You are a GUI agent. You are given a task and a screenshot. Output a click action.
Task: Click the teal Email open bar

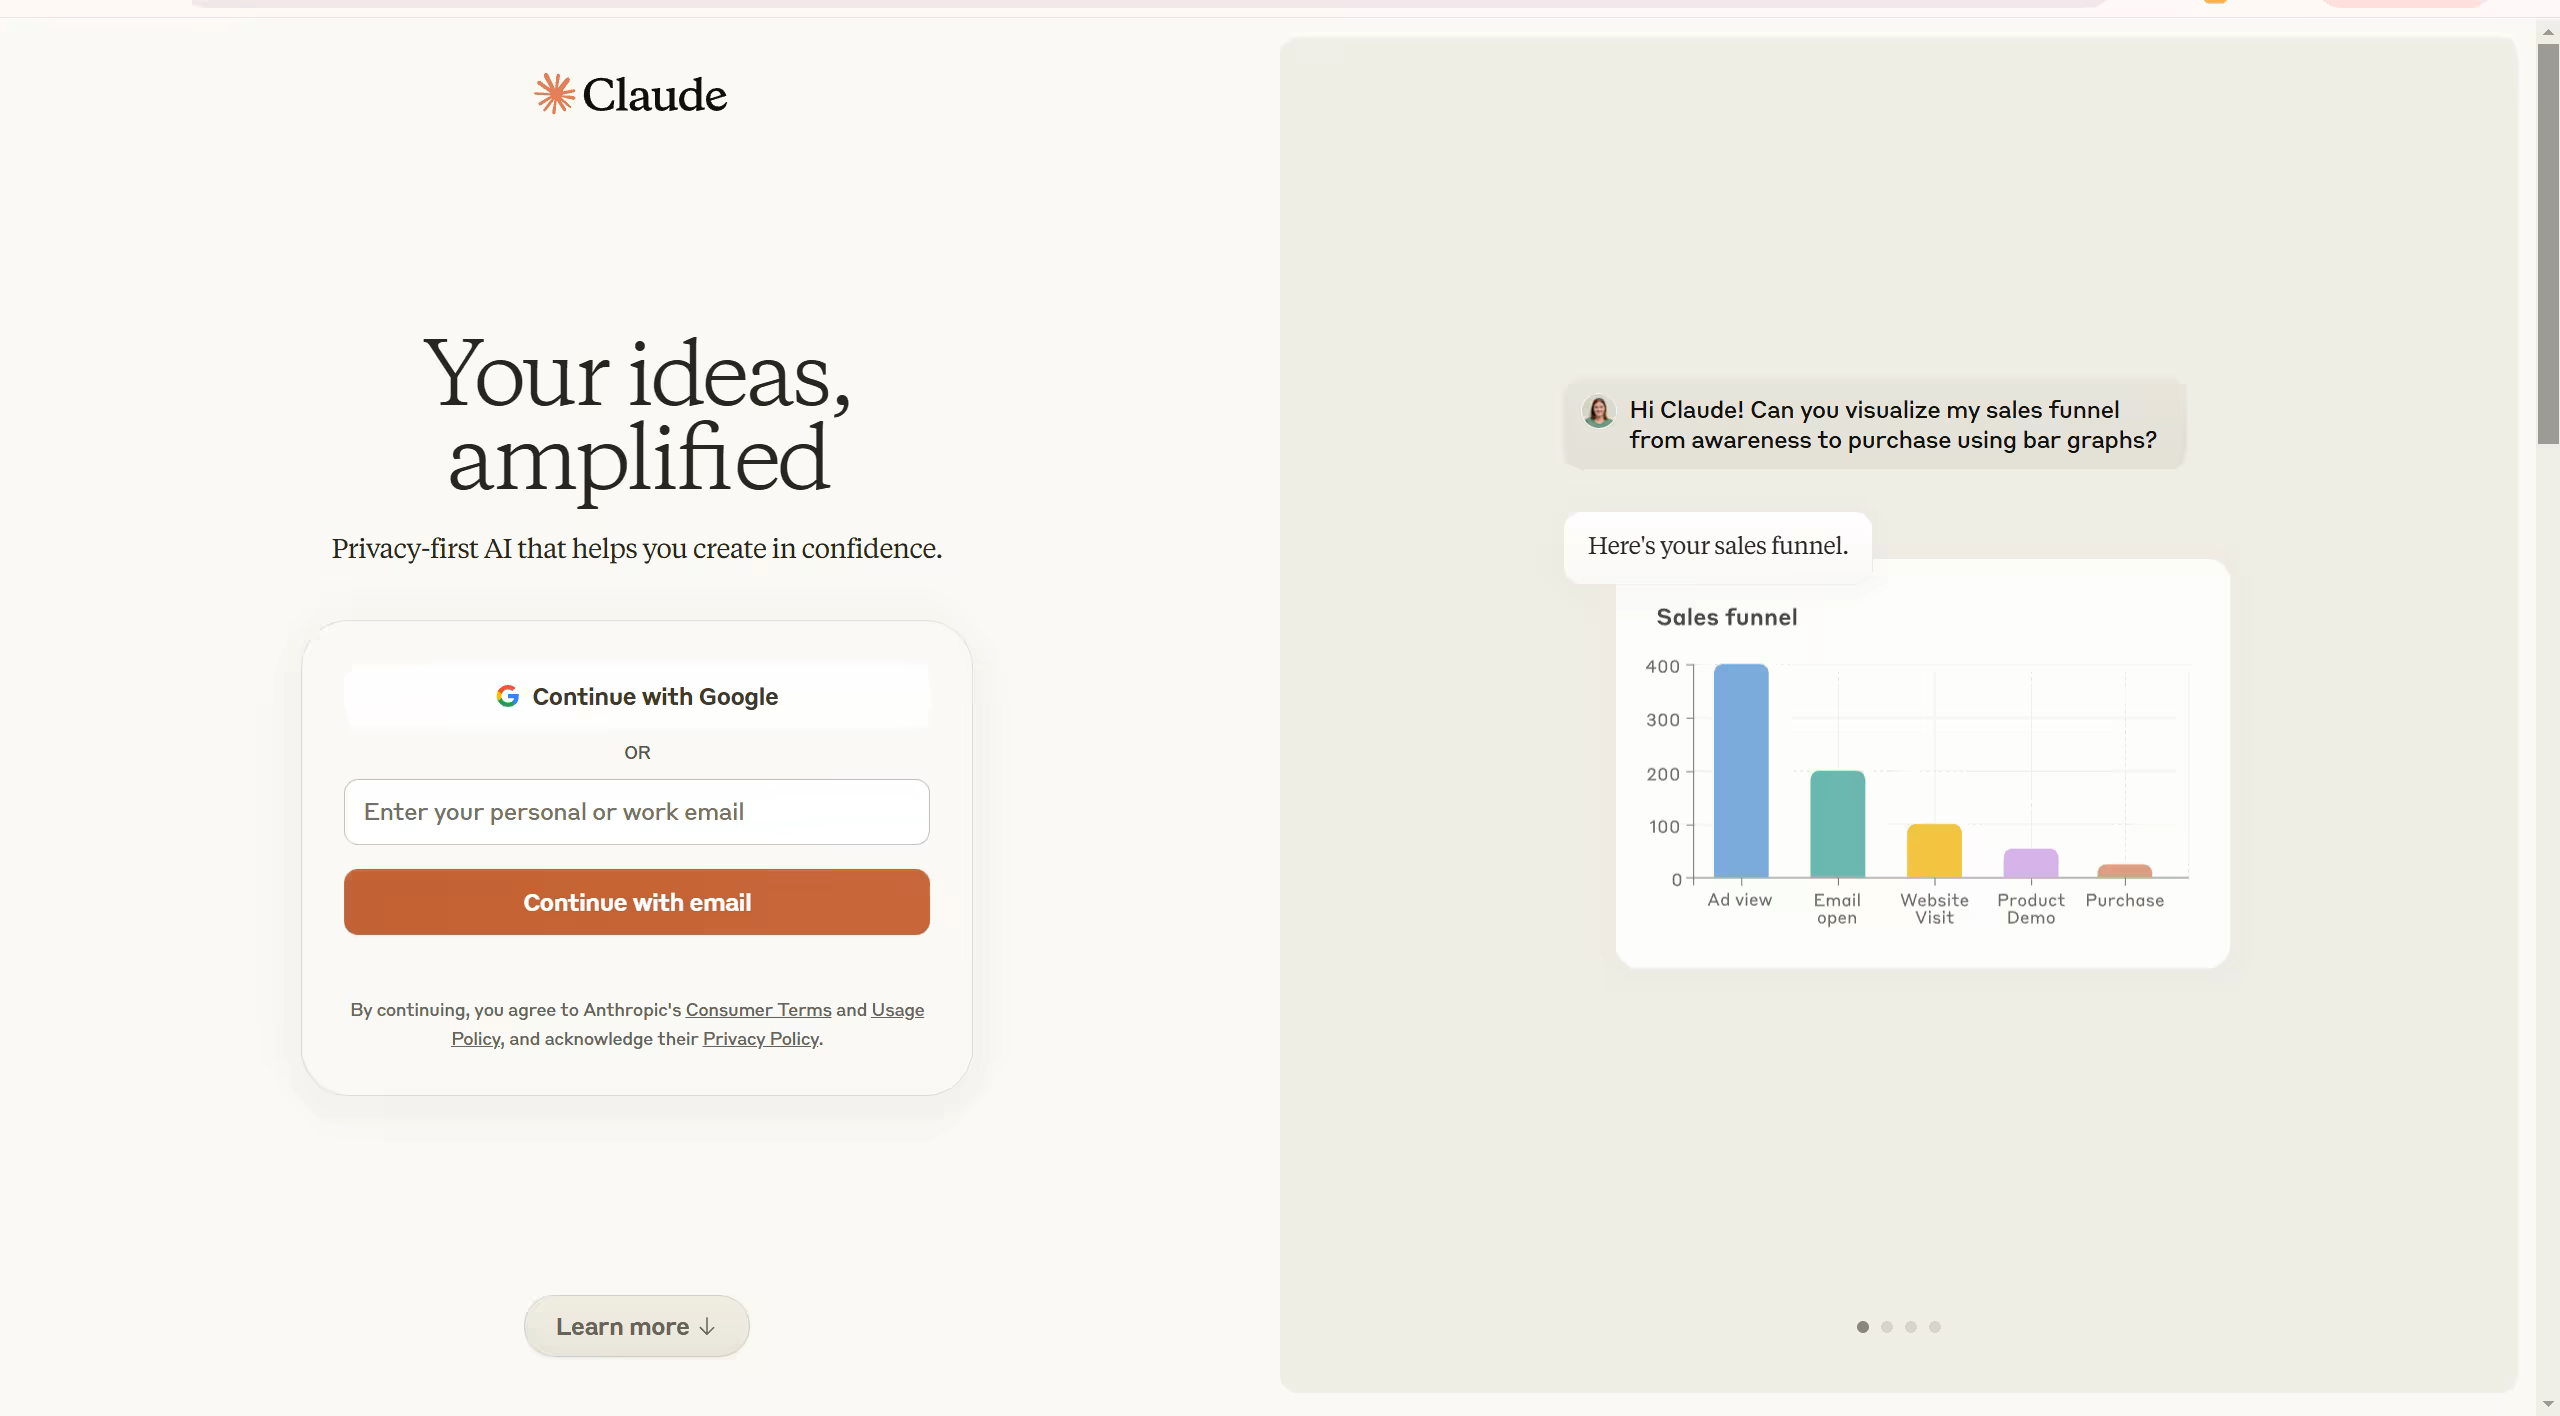[1837, 824]
